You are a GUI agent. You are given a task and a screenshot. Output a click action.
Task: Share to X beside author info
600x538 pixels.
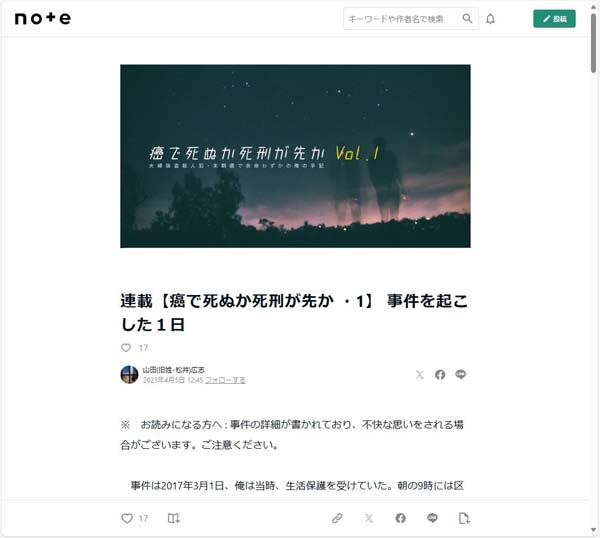click(420, 375)
